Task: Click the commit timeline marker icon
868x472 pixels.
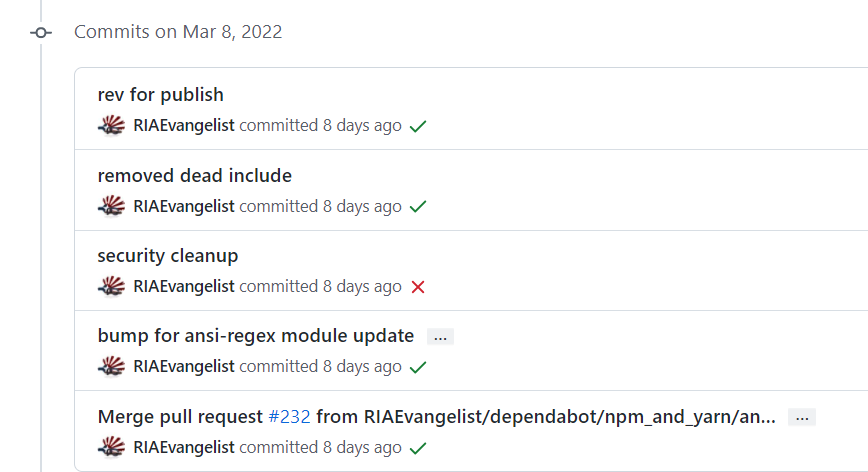Action: click(x=41, y=32)
